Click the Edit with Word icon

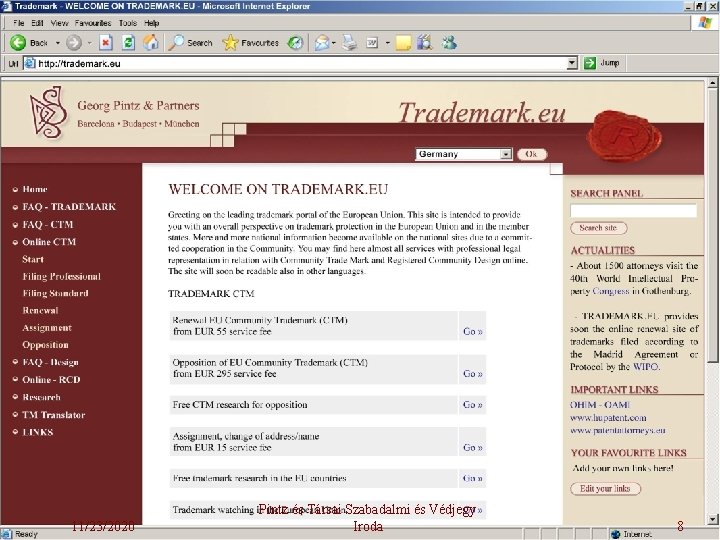(x=372, y=43)
